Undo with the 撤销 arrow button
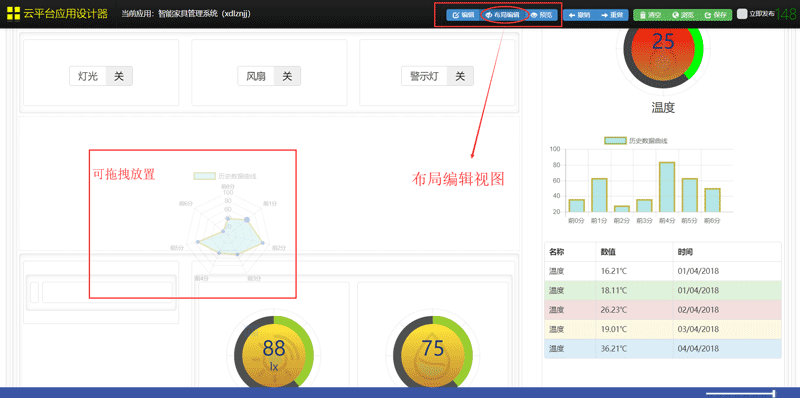This screenshot has height=398, width=800. click(x=579, y=15)
